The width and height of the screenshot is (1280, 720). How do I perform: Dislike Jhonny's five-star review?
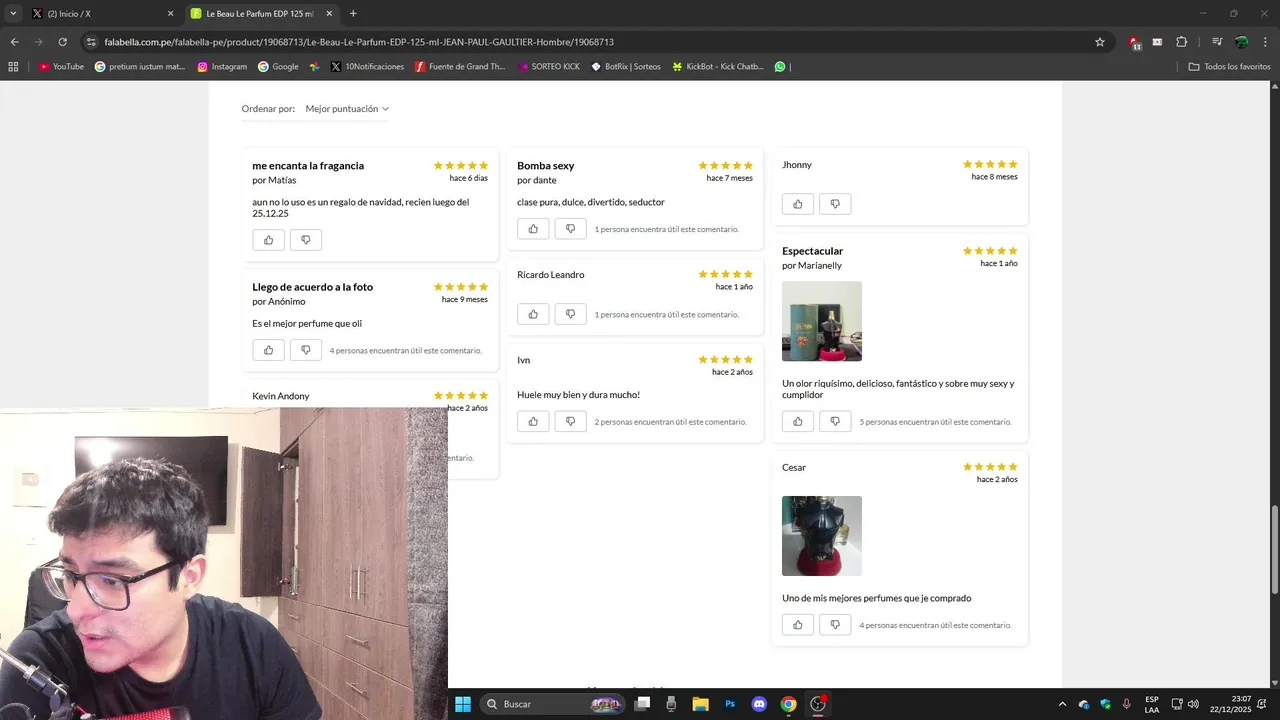pyautogui.click(x=835, y=204)
